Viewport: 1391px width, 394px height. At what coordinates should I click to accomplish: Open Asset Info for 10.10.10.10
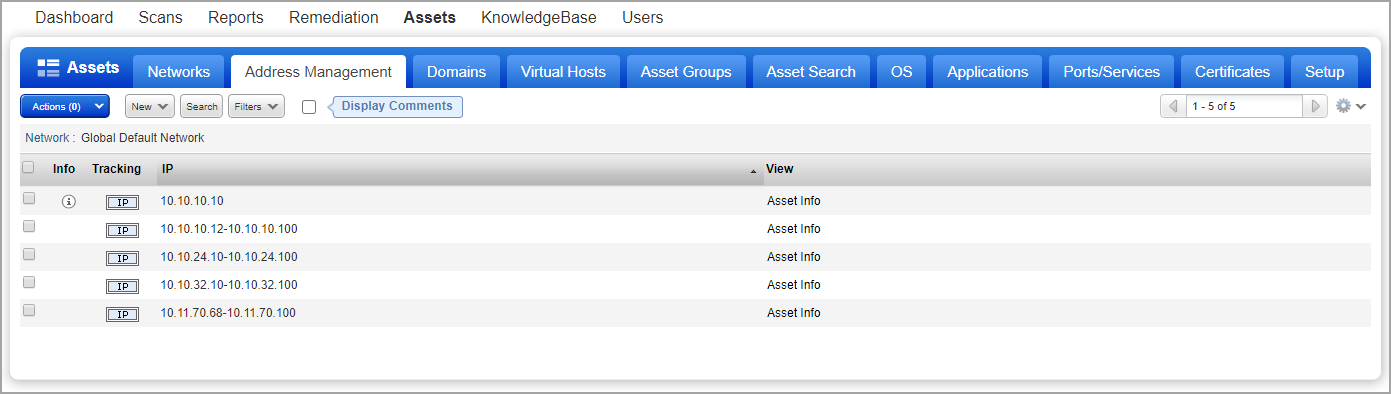[x=793, y=201]
